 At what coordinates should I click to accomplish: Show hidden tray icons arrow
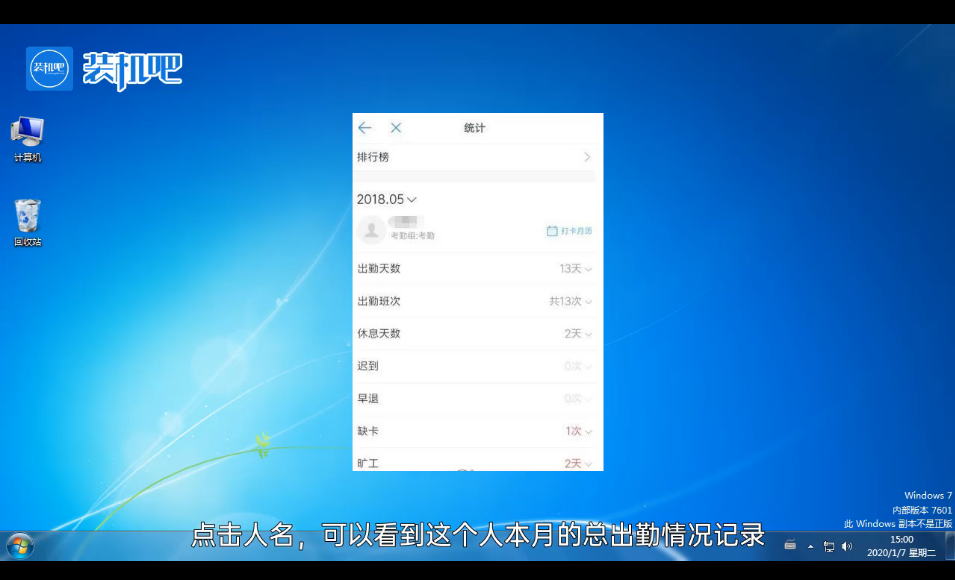tap(811, 546)
